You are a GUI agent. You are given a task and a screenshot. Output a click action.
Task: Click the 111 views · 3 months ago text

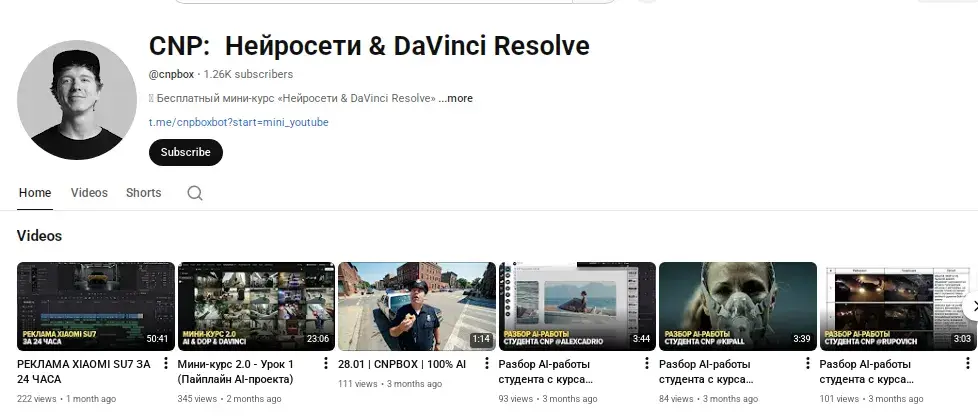tap(390, 384)
